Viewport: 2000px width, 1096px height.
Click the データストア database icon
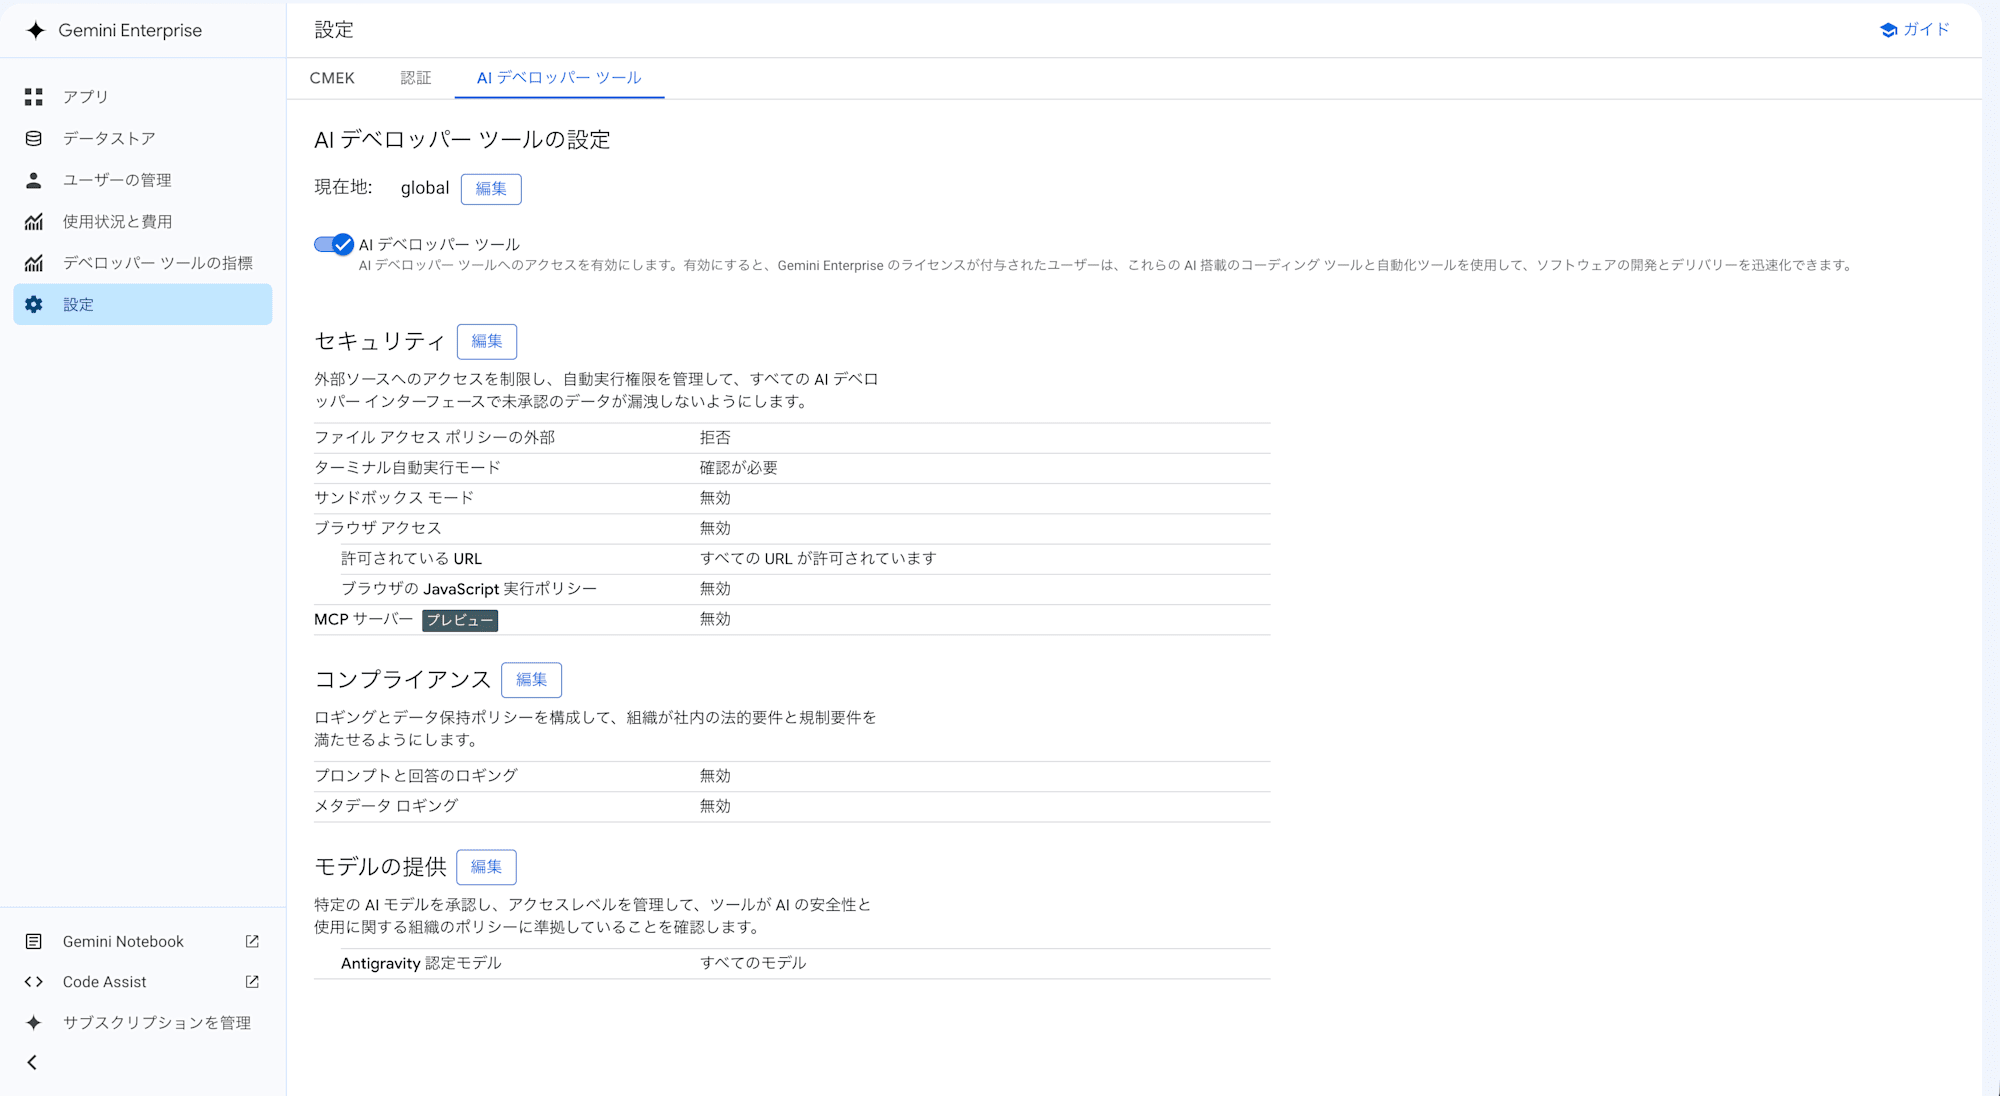pos(34,139)
